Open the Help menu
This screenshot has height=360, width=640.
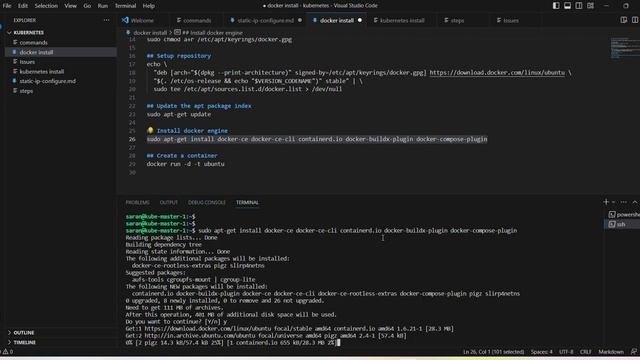pos(149,6)
